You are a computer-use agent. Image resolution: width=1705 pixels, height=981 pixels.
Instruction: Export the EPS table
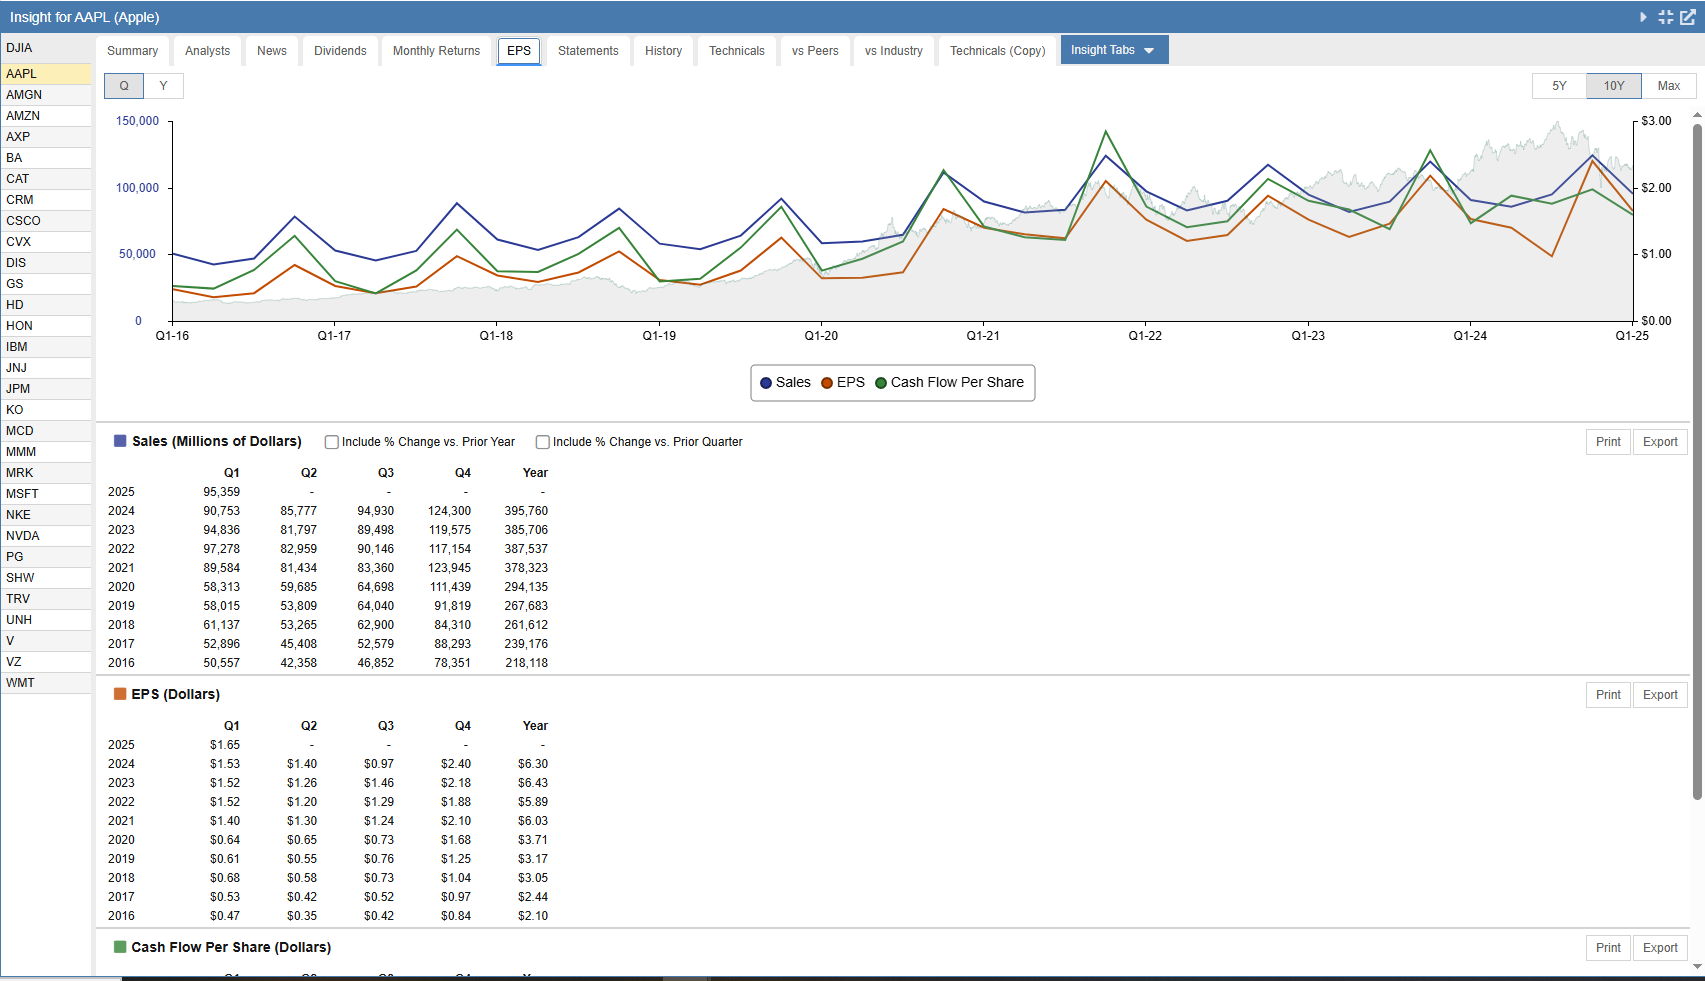click(x=1660, y=695)
